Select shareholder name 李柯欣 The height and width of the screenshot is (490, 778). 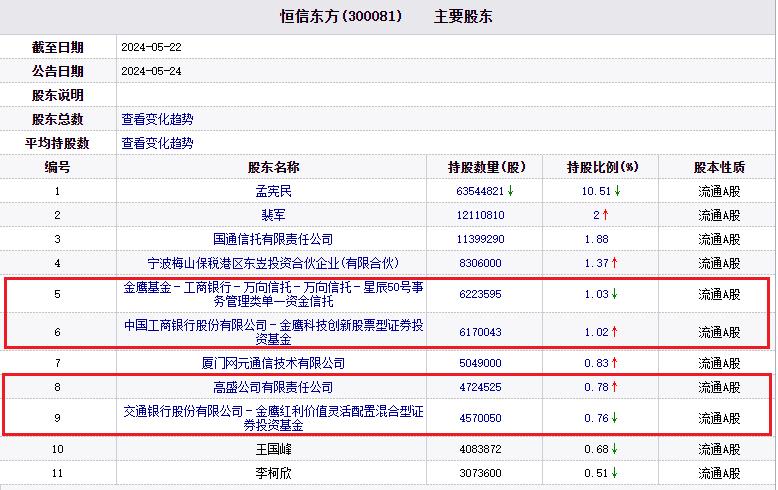[x=273, y=473]
